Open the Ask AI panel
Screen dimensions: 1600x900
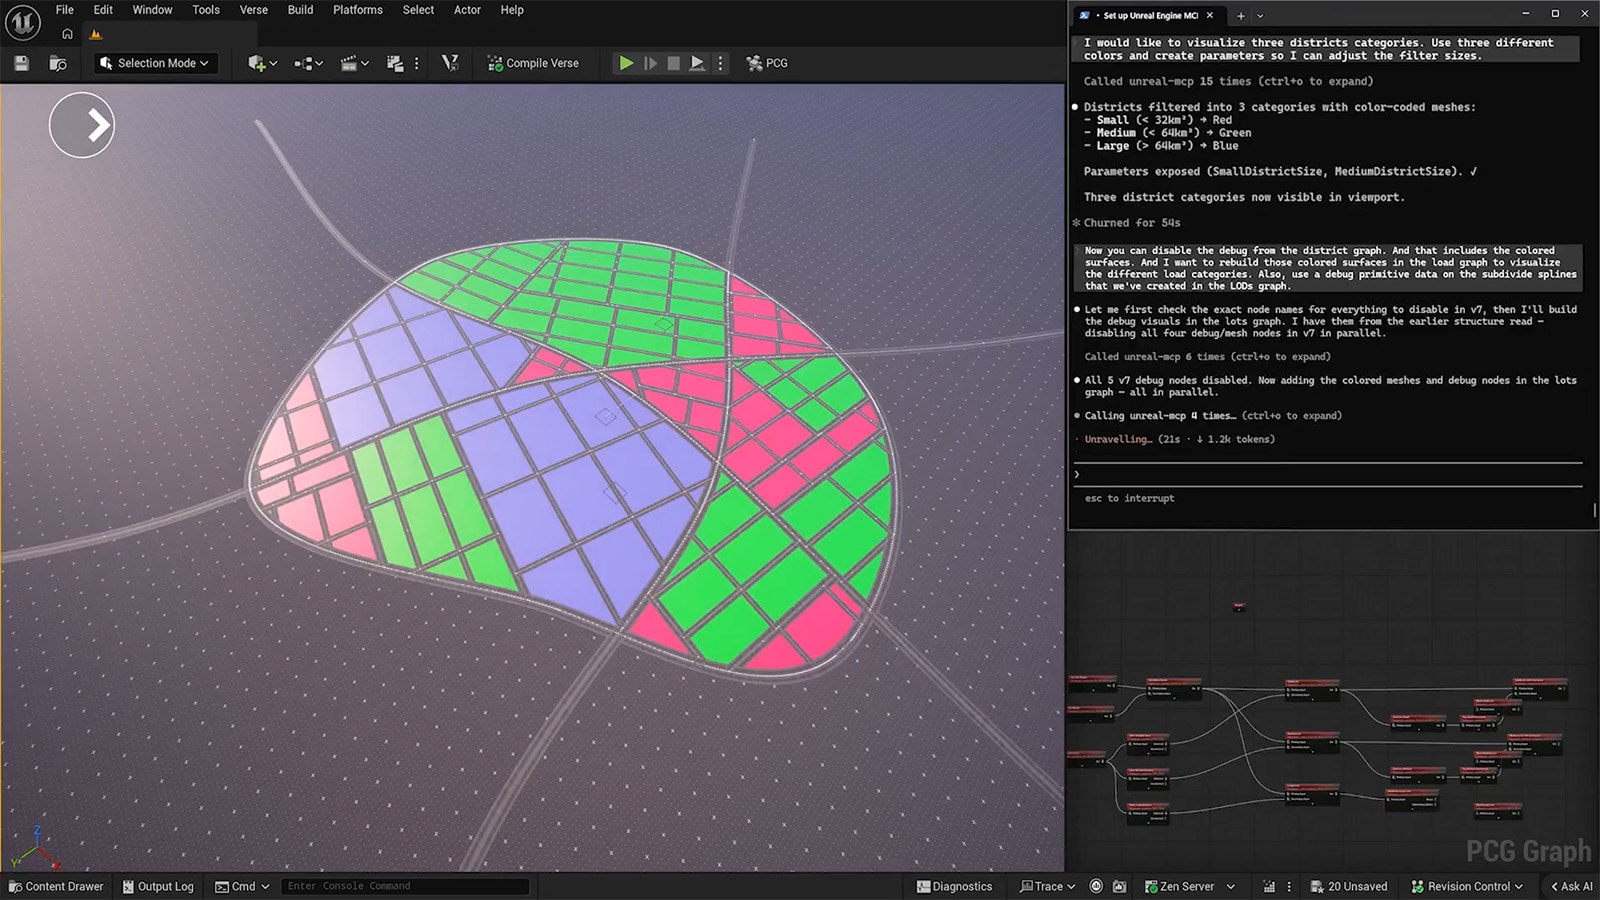coord(1572,886)
